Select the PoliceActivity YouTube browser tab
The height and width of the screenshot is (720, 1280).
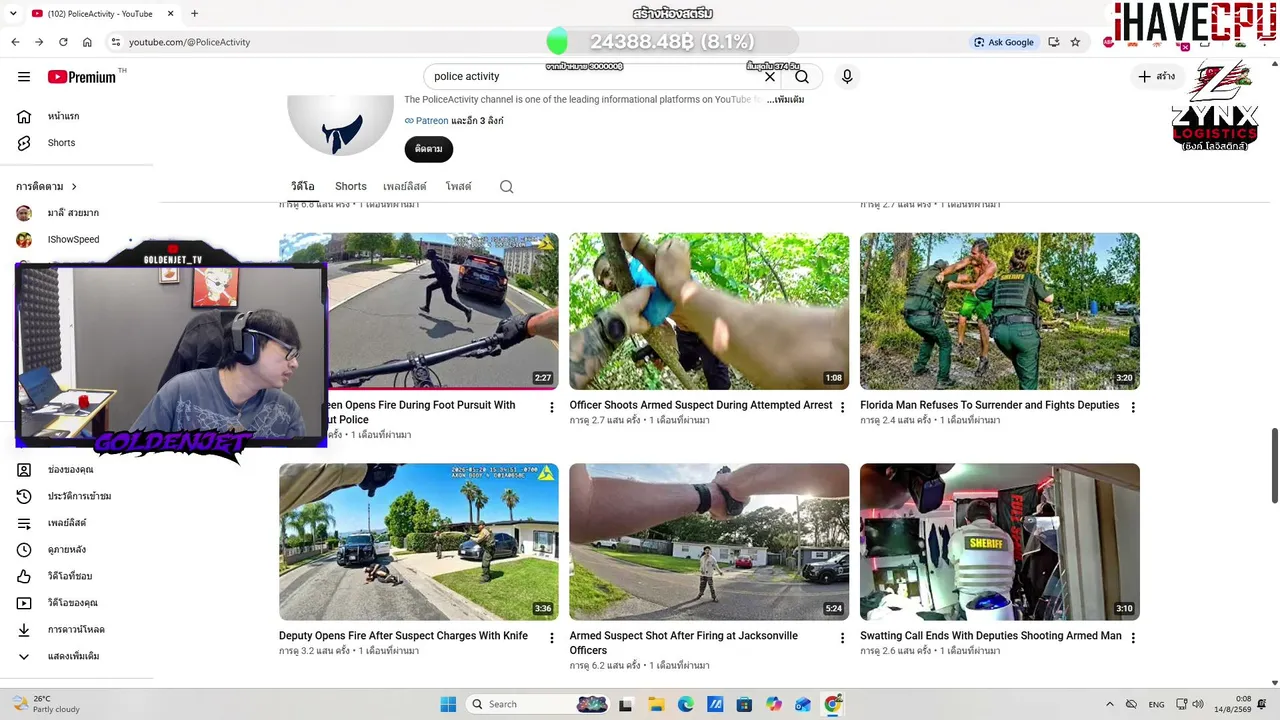click(100, 13)
